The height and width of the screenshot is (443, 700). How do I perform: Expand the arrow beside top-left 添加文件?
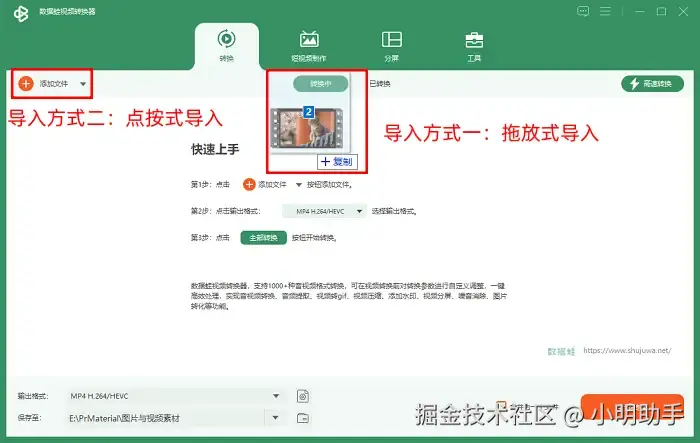[x=83, y=84]
